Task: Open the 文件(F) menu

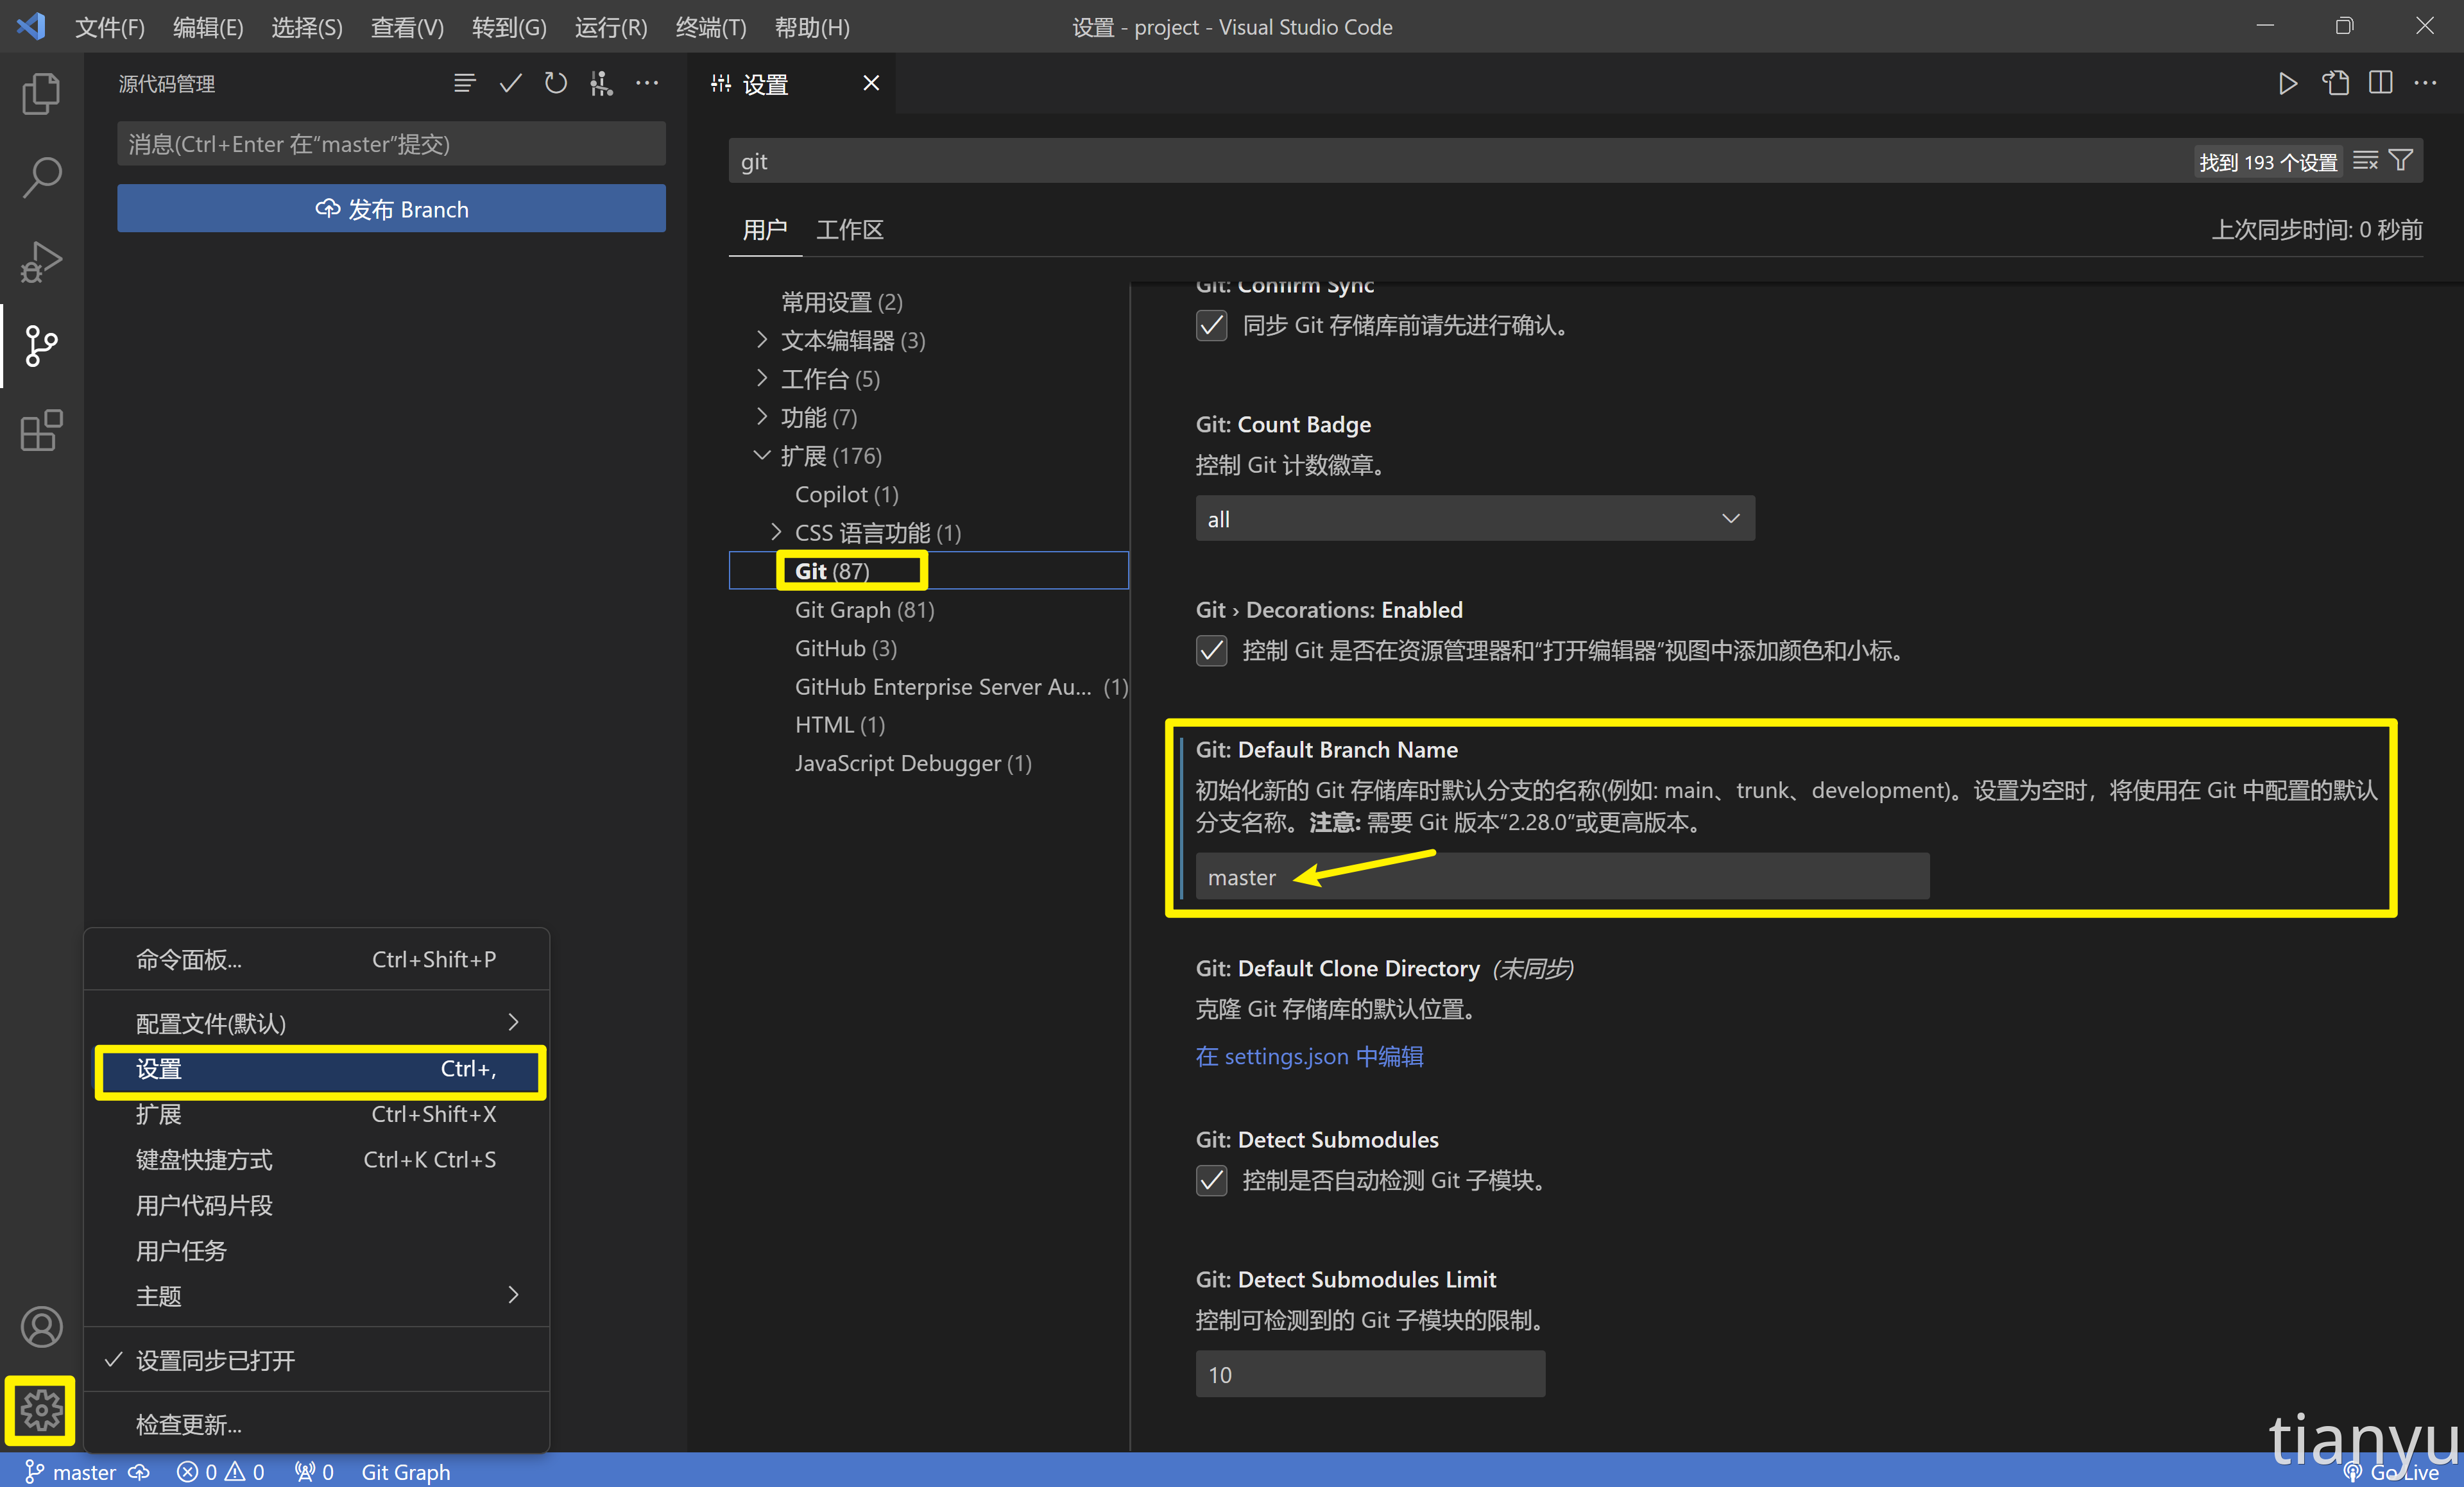Action: click(x=110, y=27)
